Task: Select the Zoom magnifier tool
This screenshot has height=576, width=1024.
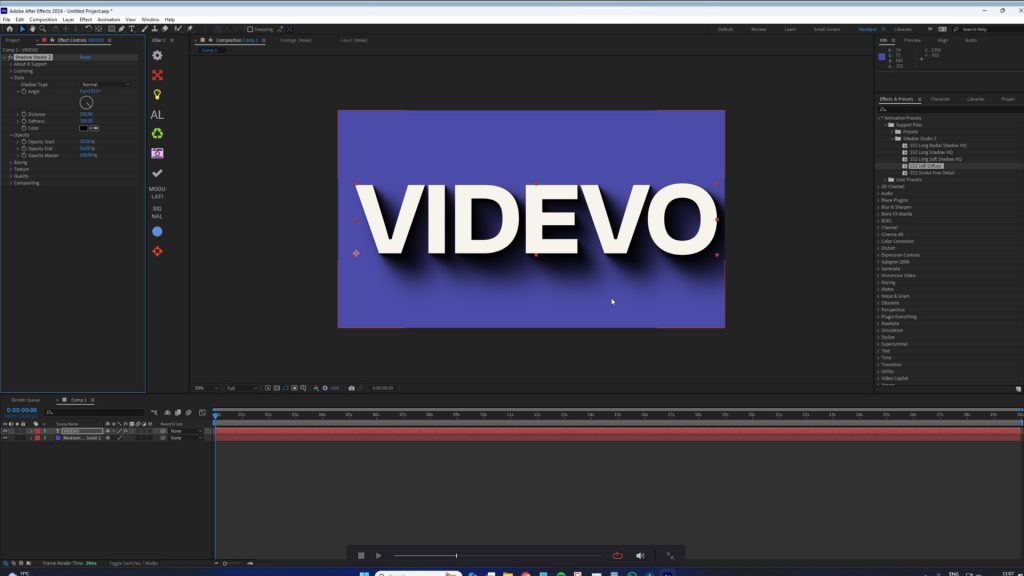Action: click(x=42, y=29)
